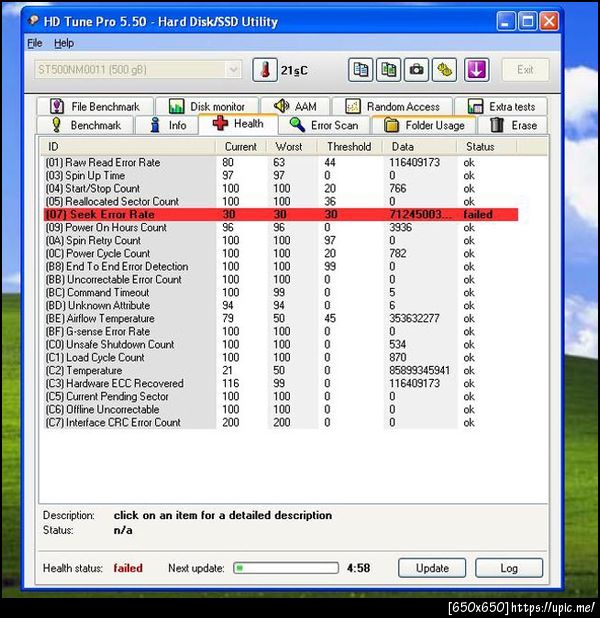Select the (05) Reallocated Sector Count row

coord(281,201)
